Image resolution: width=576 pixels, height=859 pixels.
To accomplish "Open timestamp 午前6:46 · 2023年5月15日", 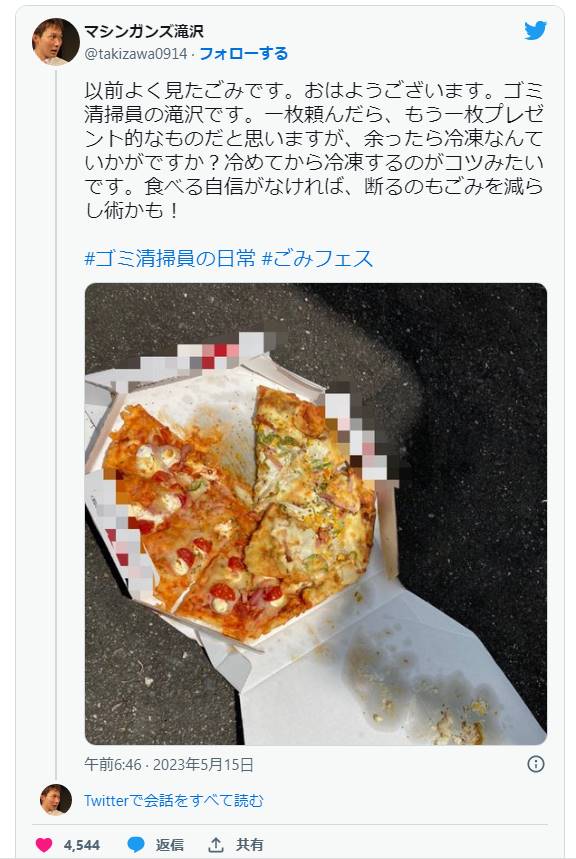I will [169, 764].
